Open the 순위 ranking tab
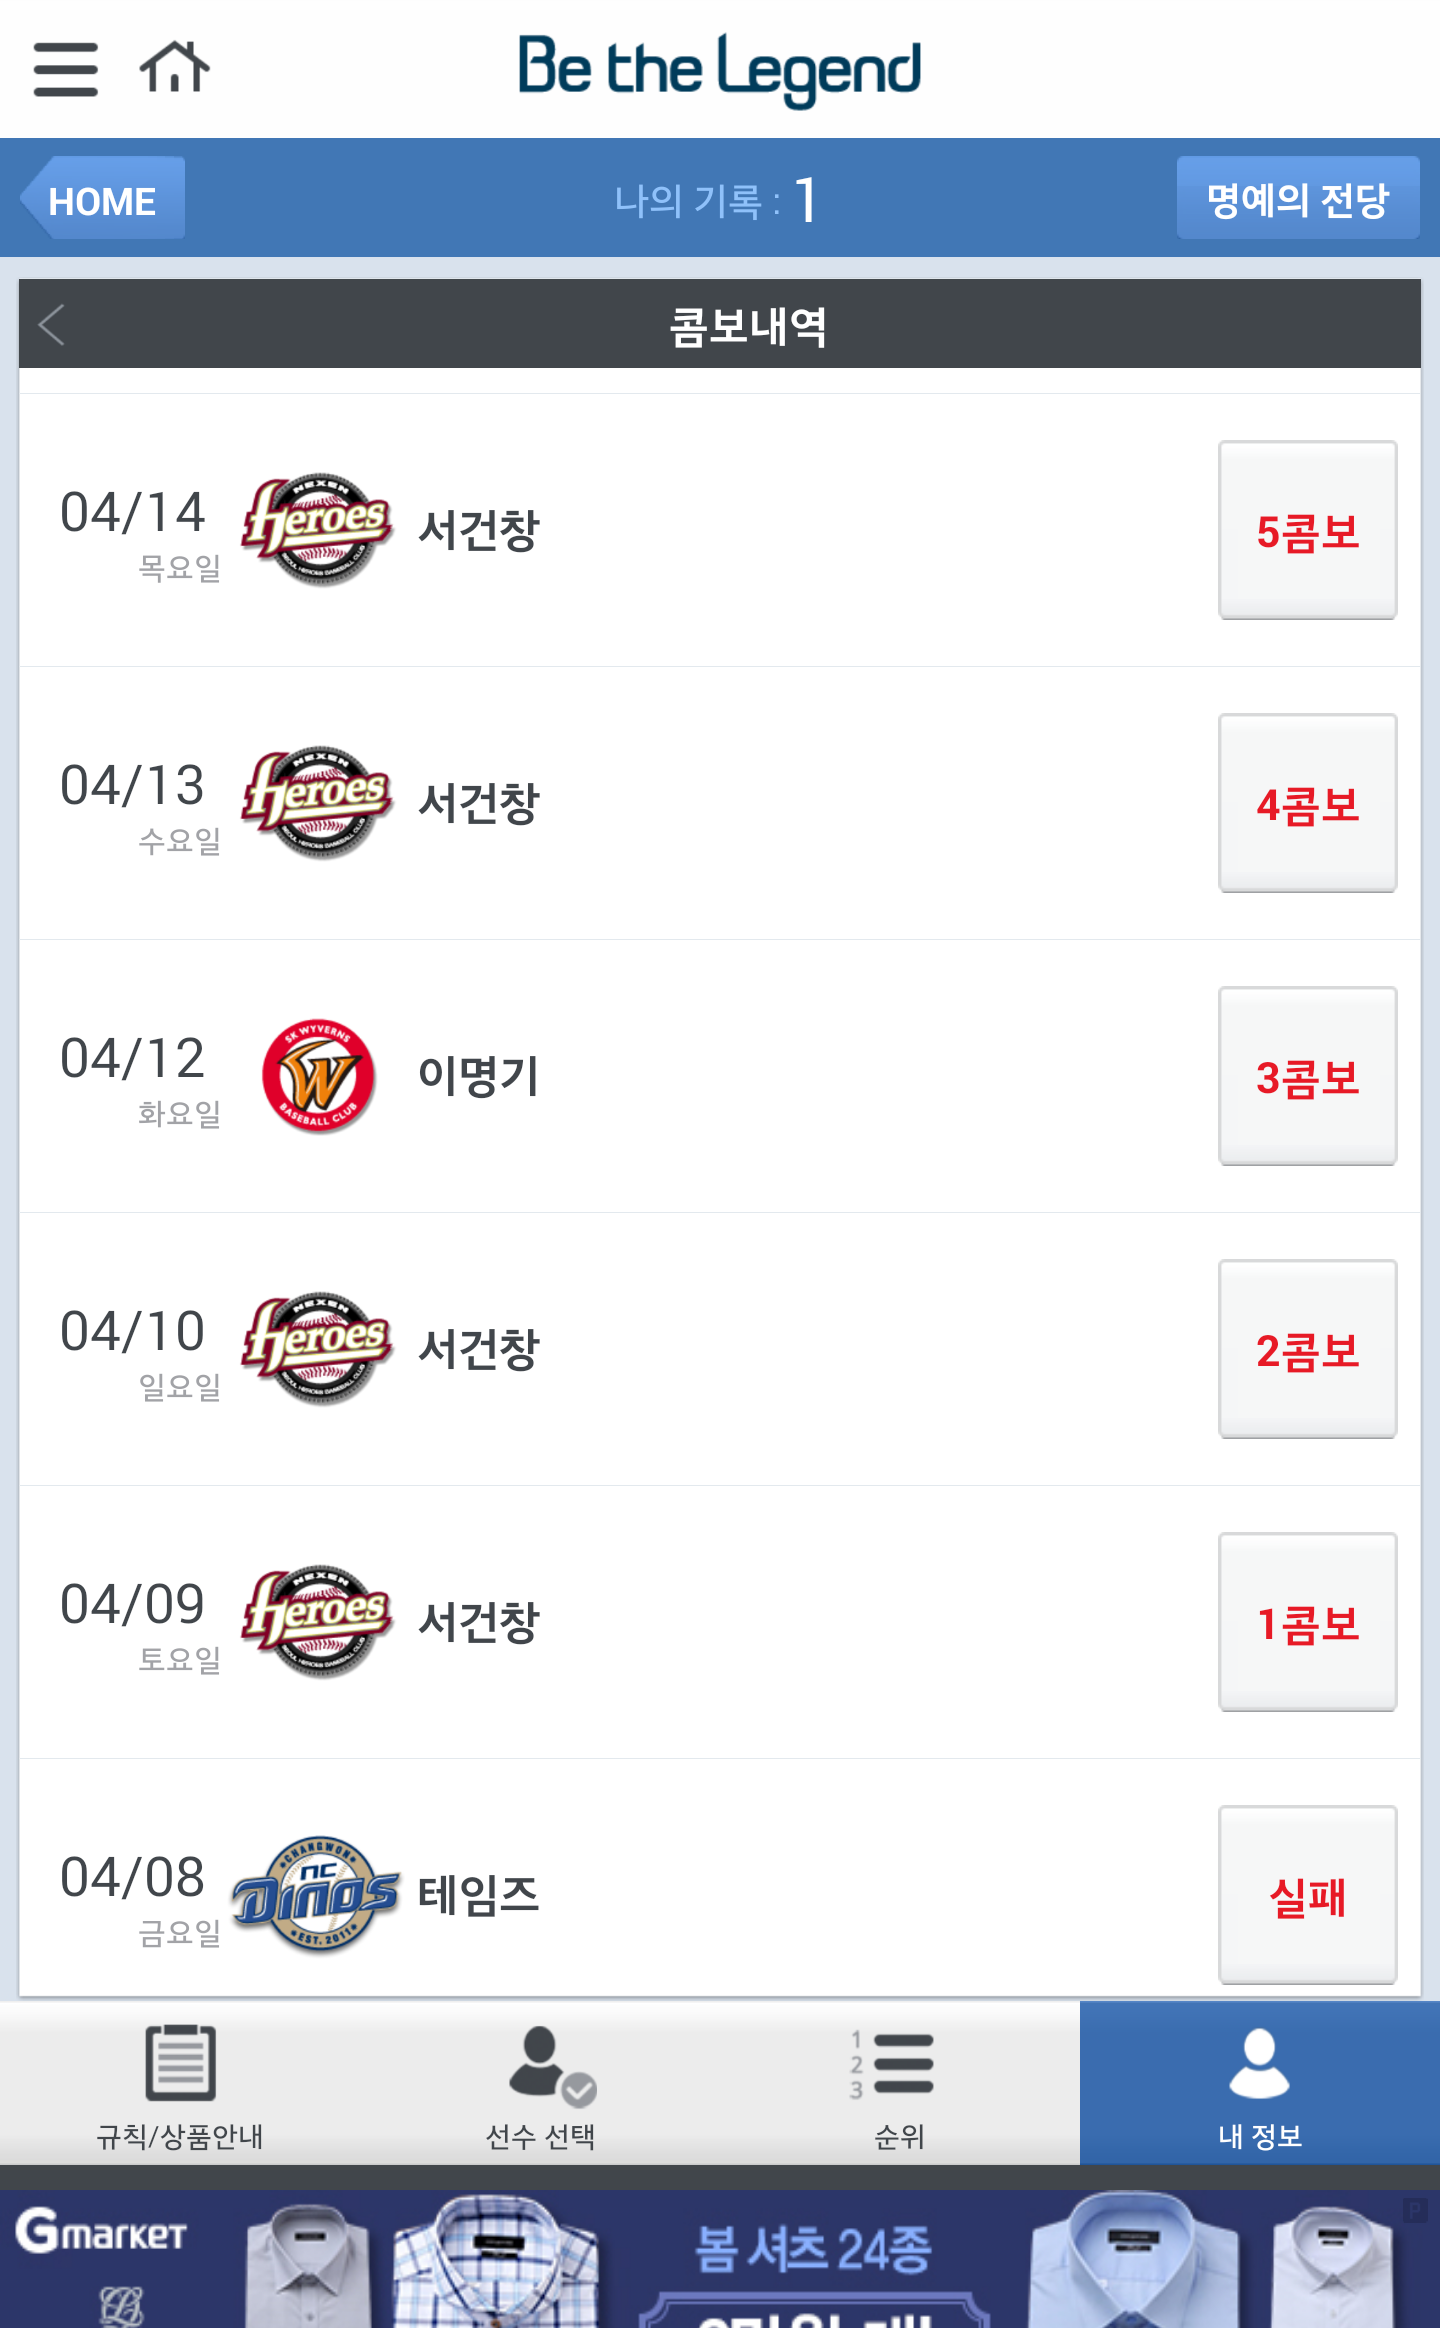Image resolution: width=1440 pixels, height=2328 pixels. coord(900,2084)
